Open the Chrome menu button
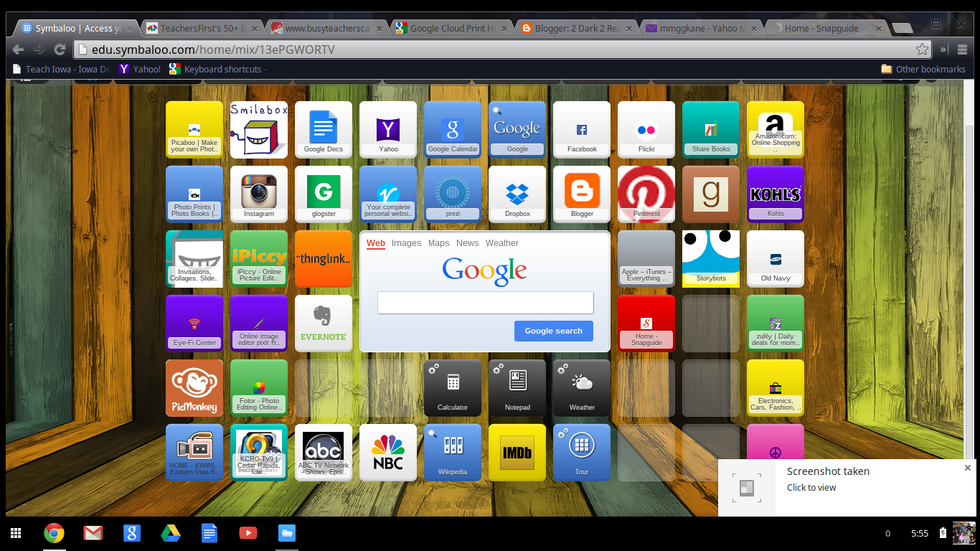This screenshot has width=980, height=551. click(x=962, y=49)
